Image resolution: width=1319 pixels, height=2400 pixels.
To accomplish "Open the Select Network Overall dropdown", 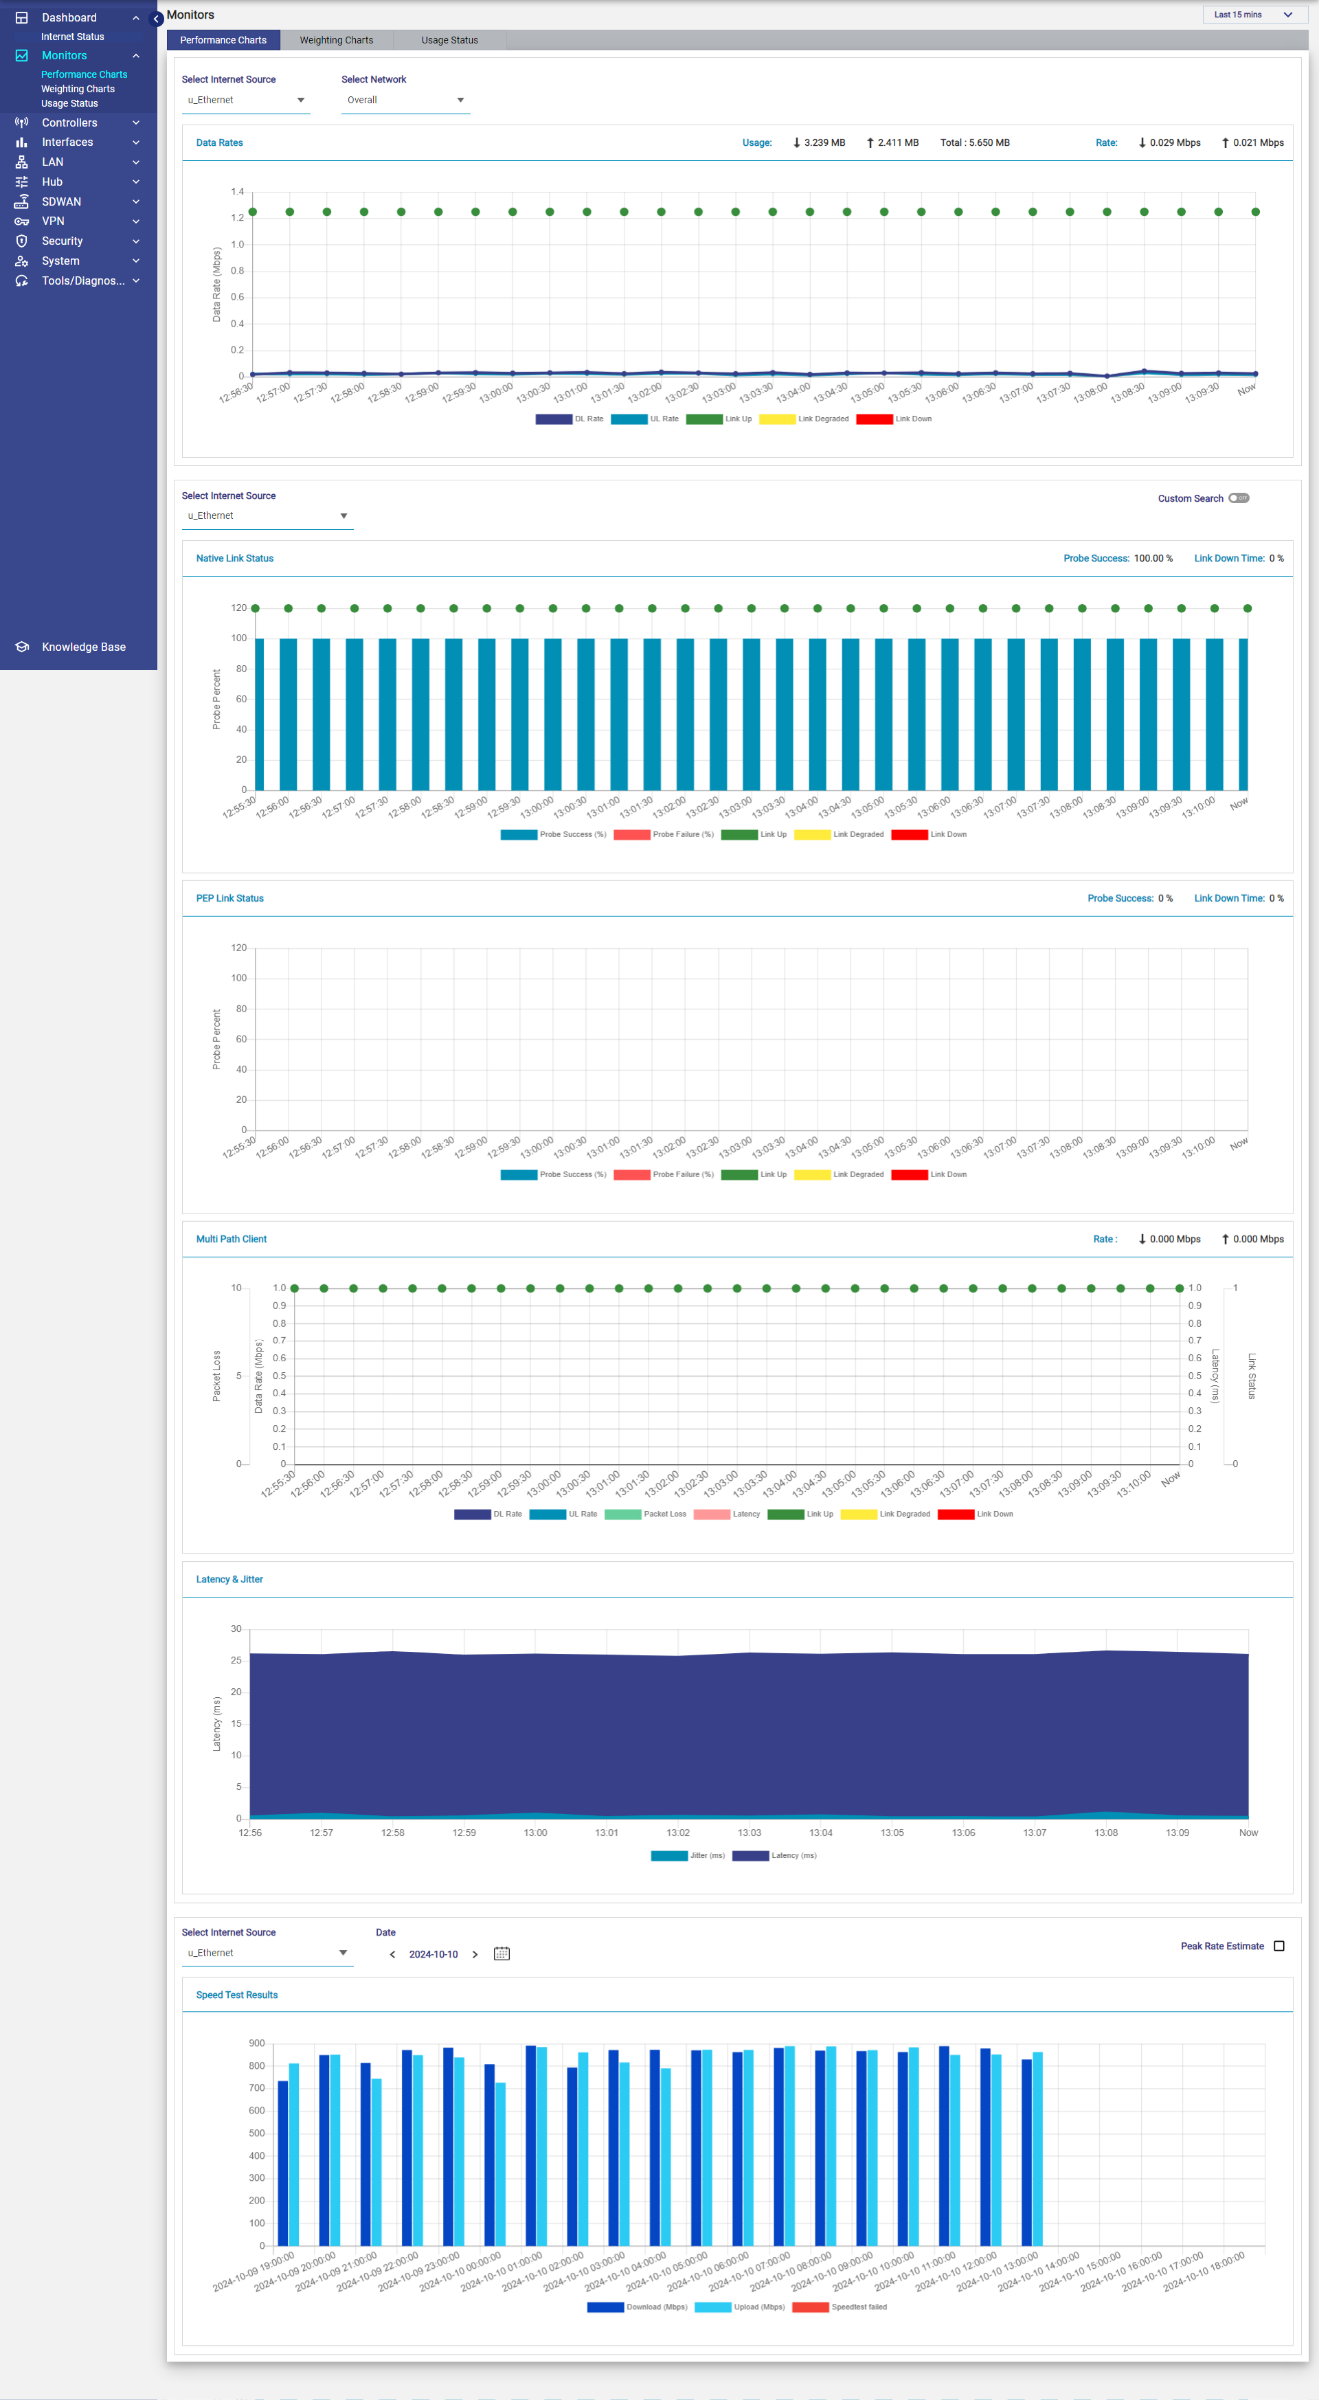I will pyautogui.click(x=405, y=100).
